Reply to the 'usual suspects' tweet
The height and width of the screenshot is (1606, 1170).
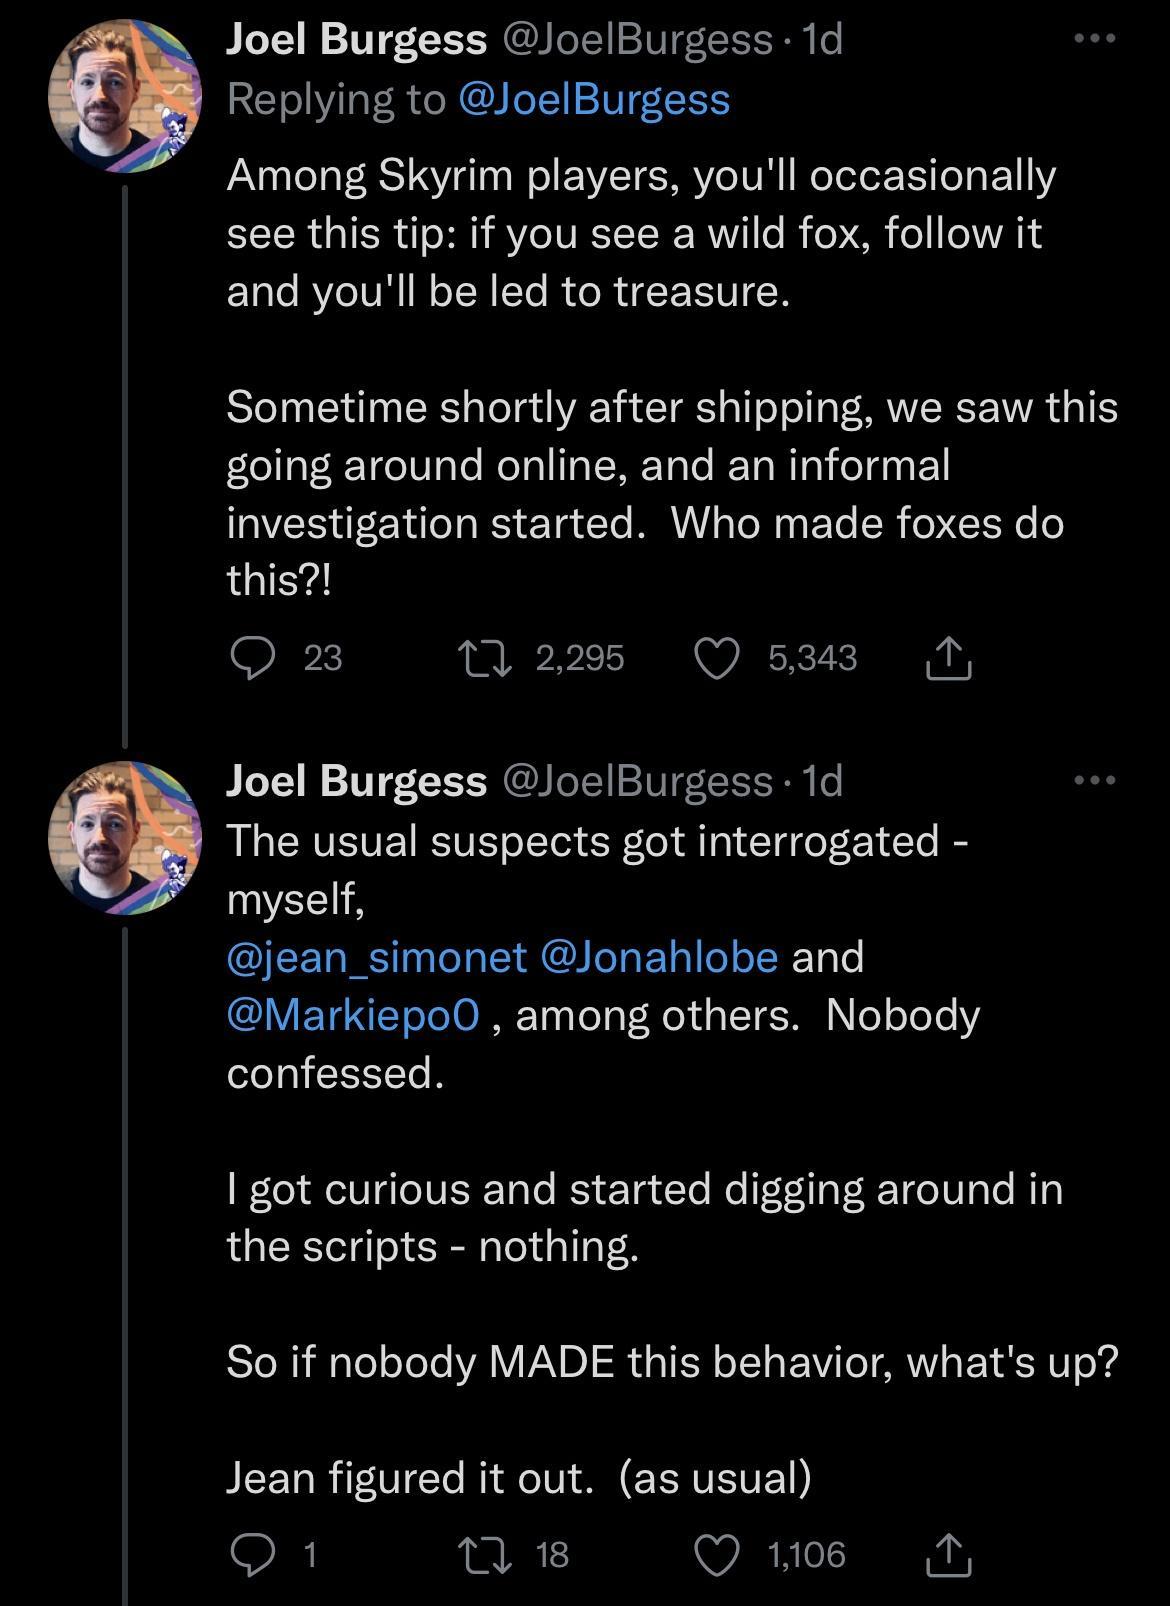click(x=253, y=1555)
